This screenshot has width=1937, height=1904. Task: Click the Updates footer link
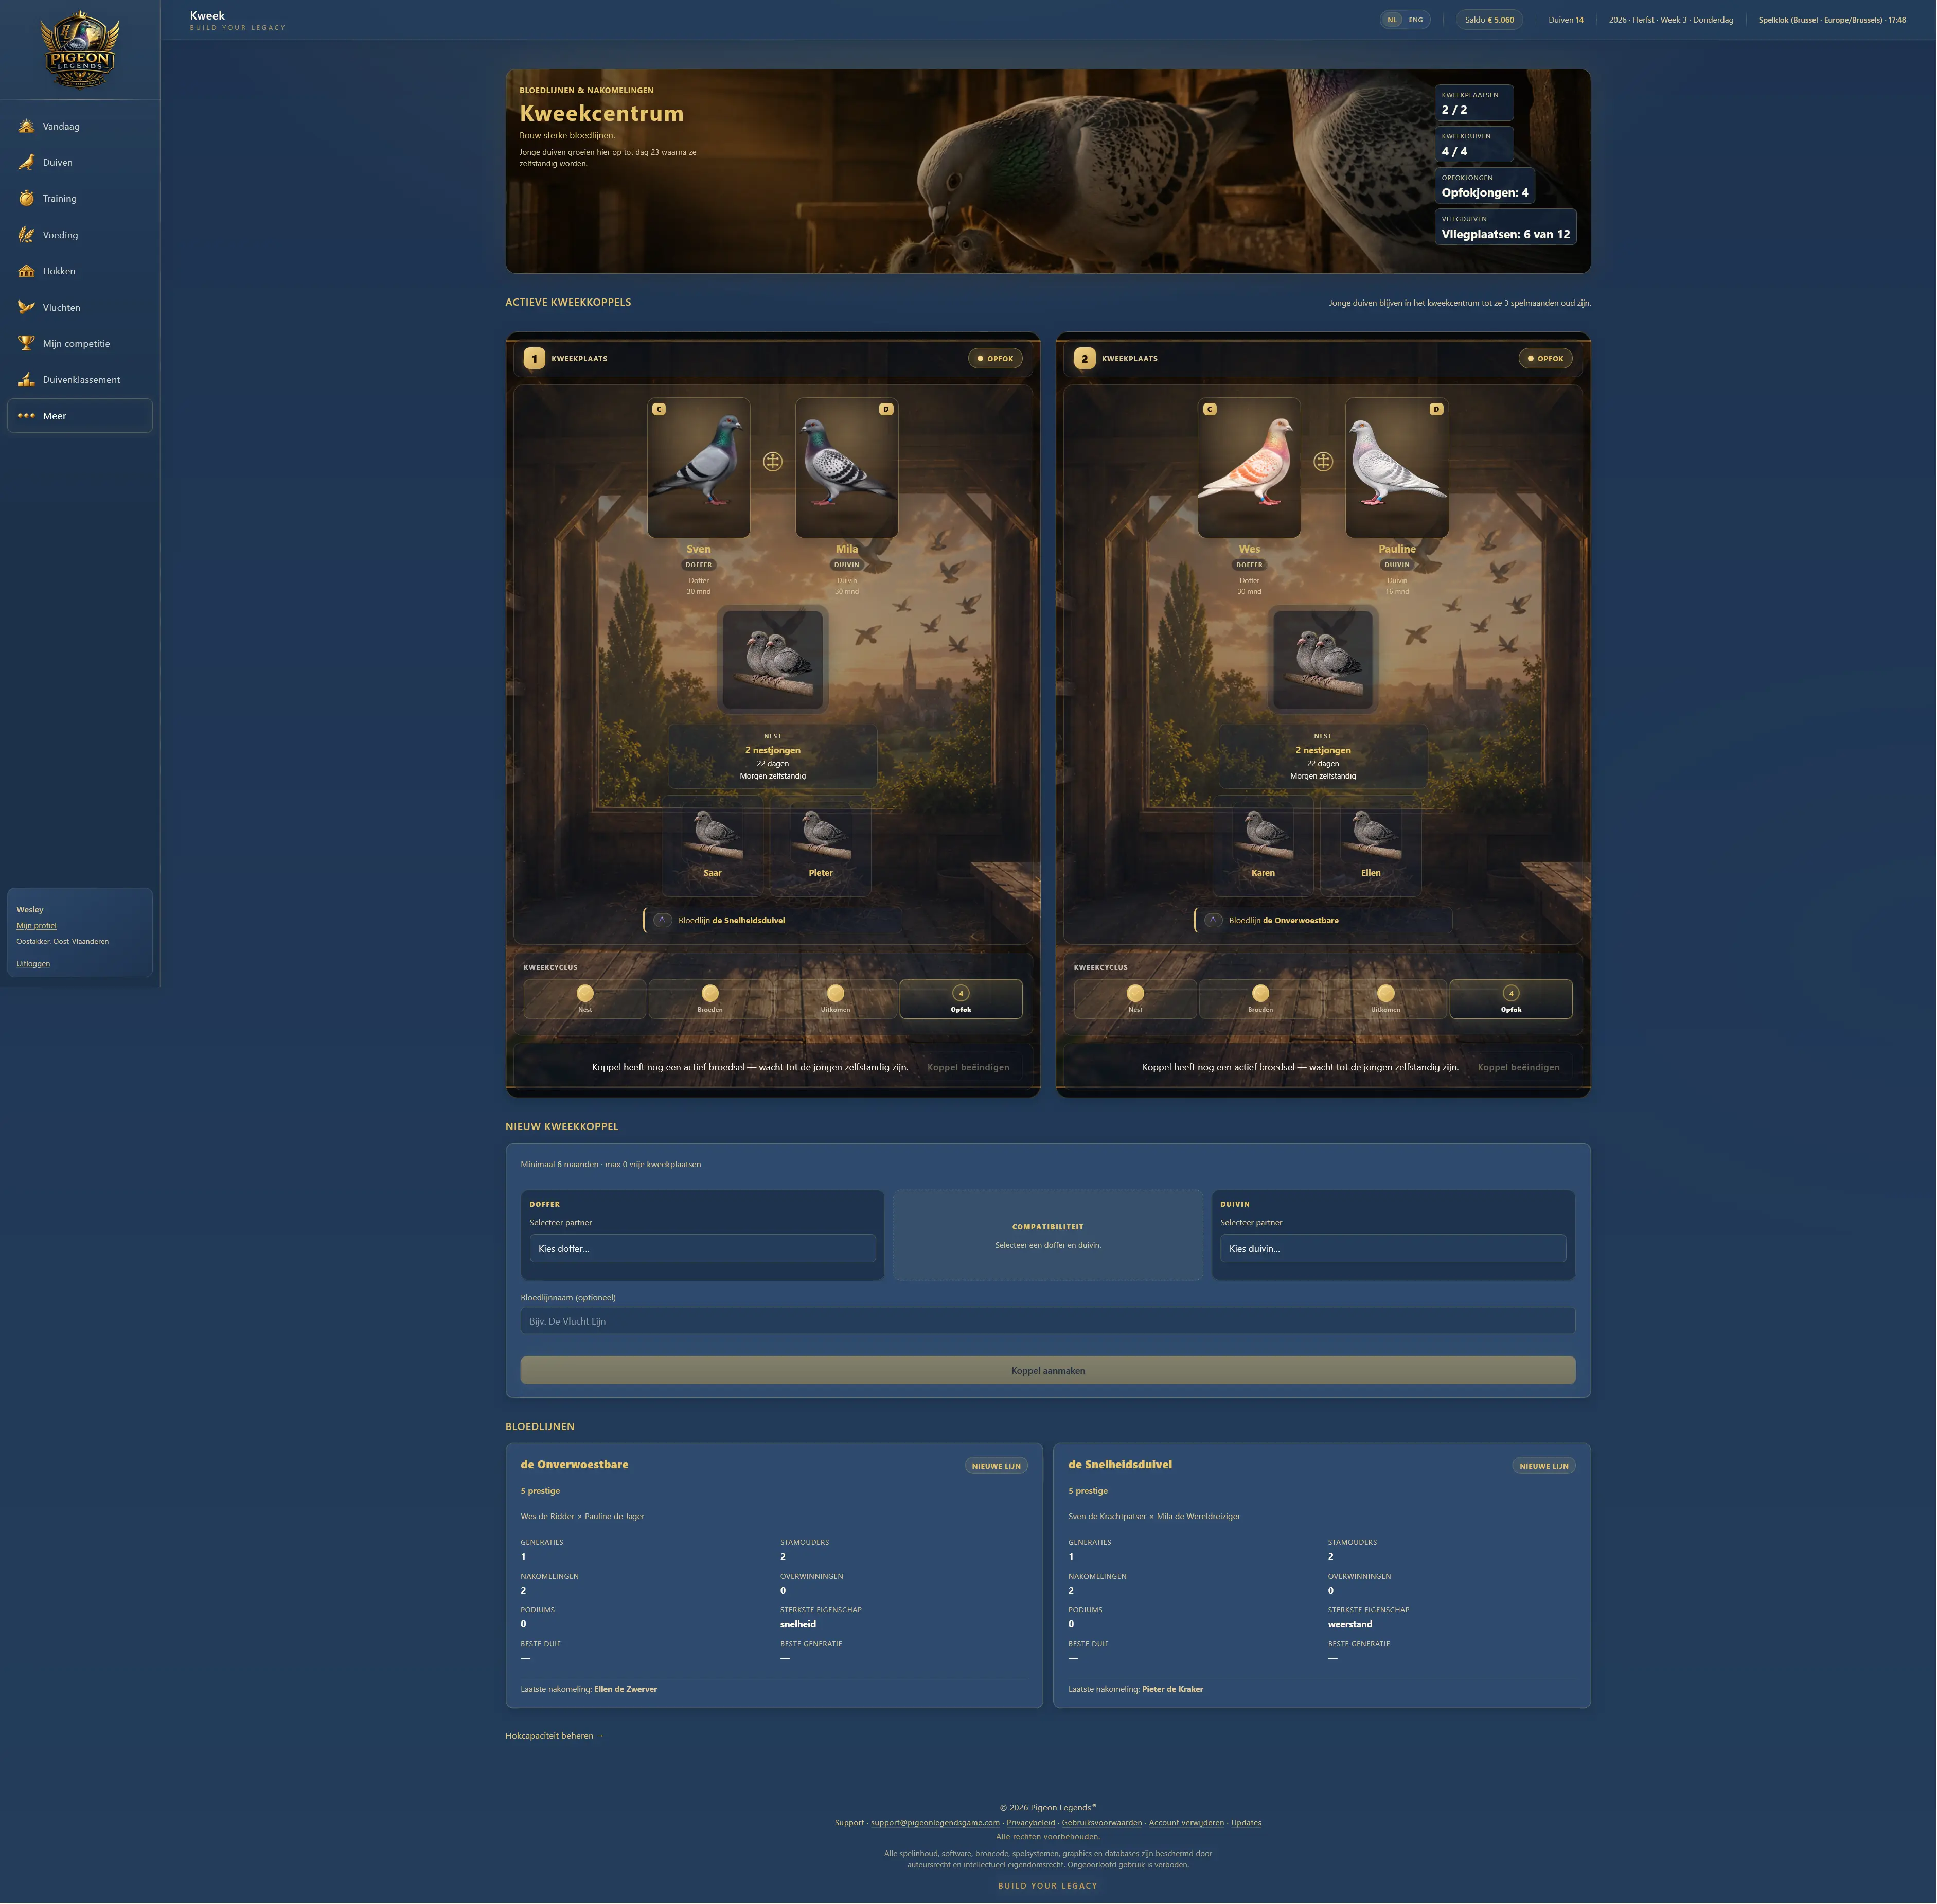click(1246, 1823)
